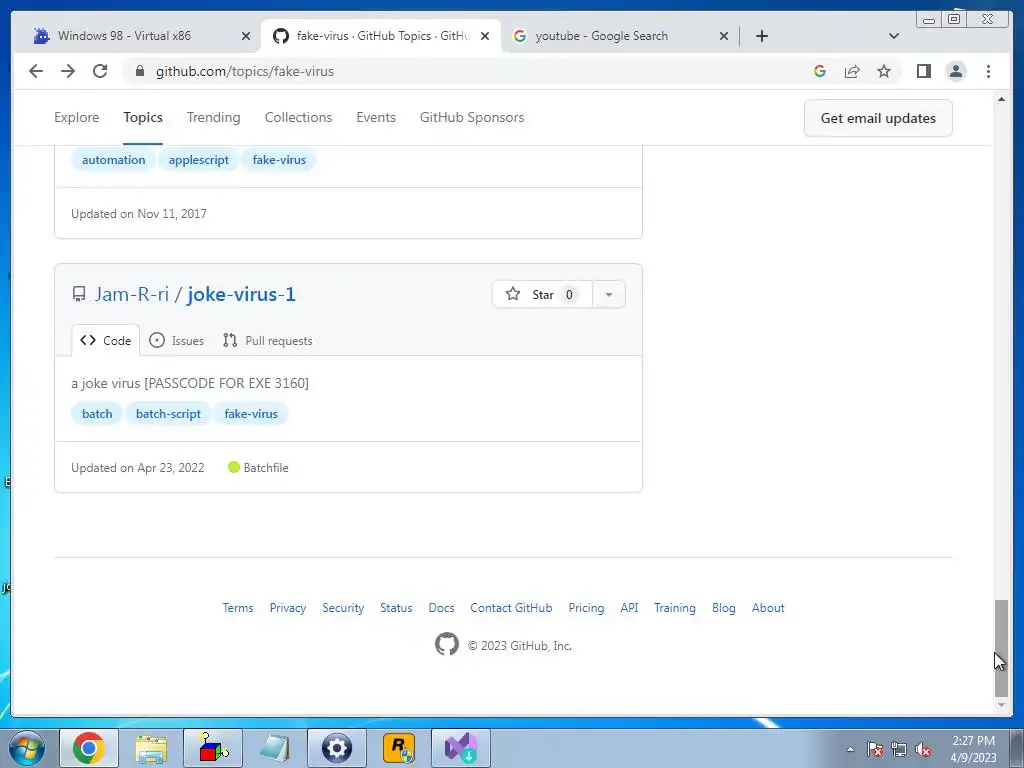Select the batch-script topic tag

pyautogui.click(x=168, y=414)
